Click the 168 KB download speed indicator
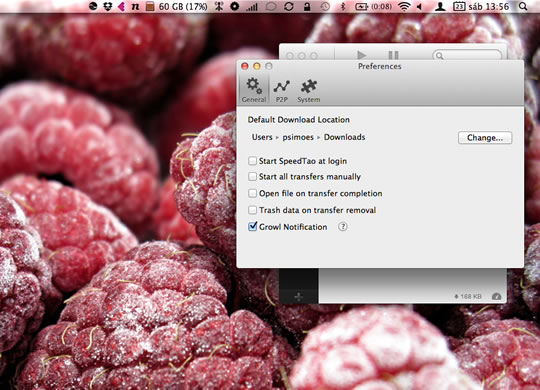540x390 pixels. [x=468, y=296]
